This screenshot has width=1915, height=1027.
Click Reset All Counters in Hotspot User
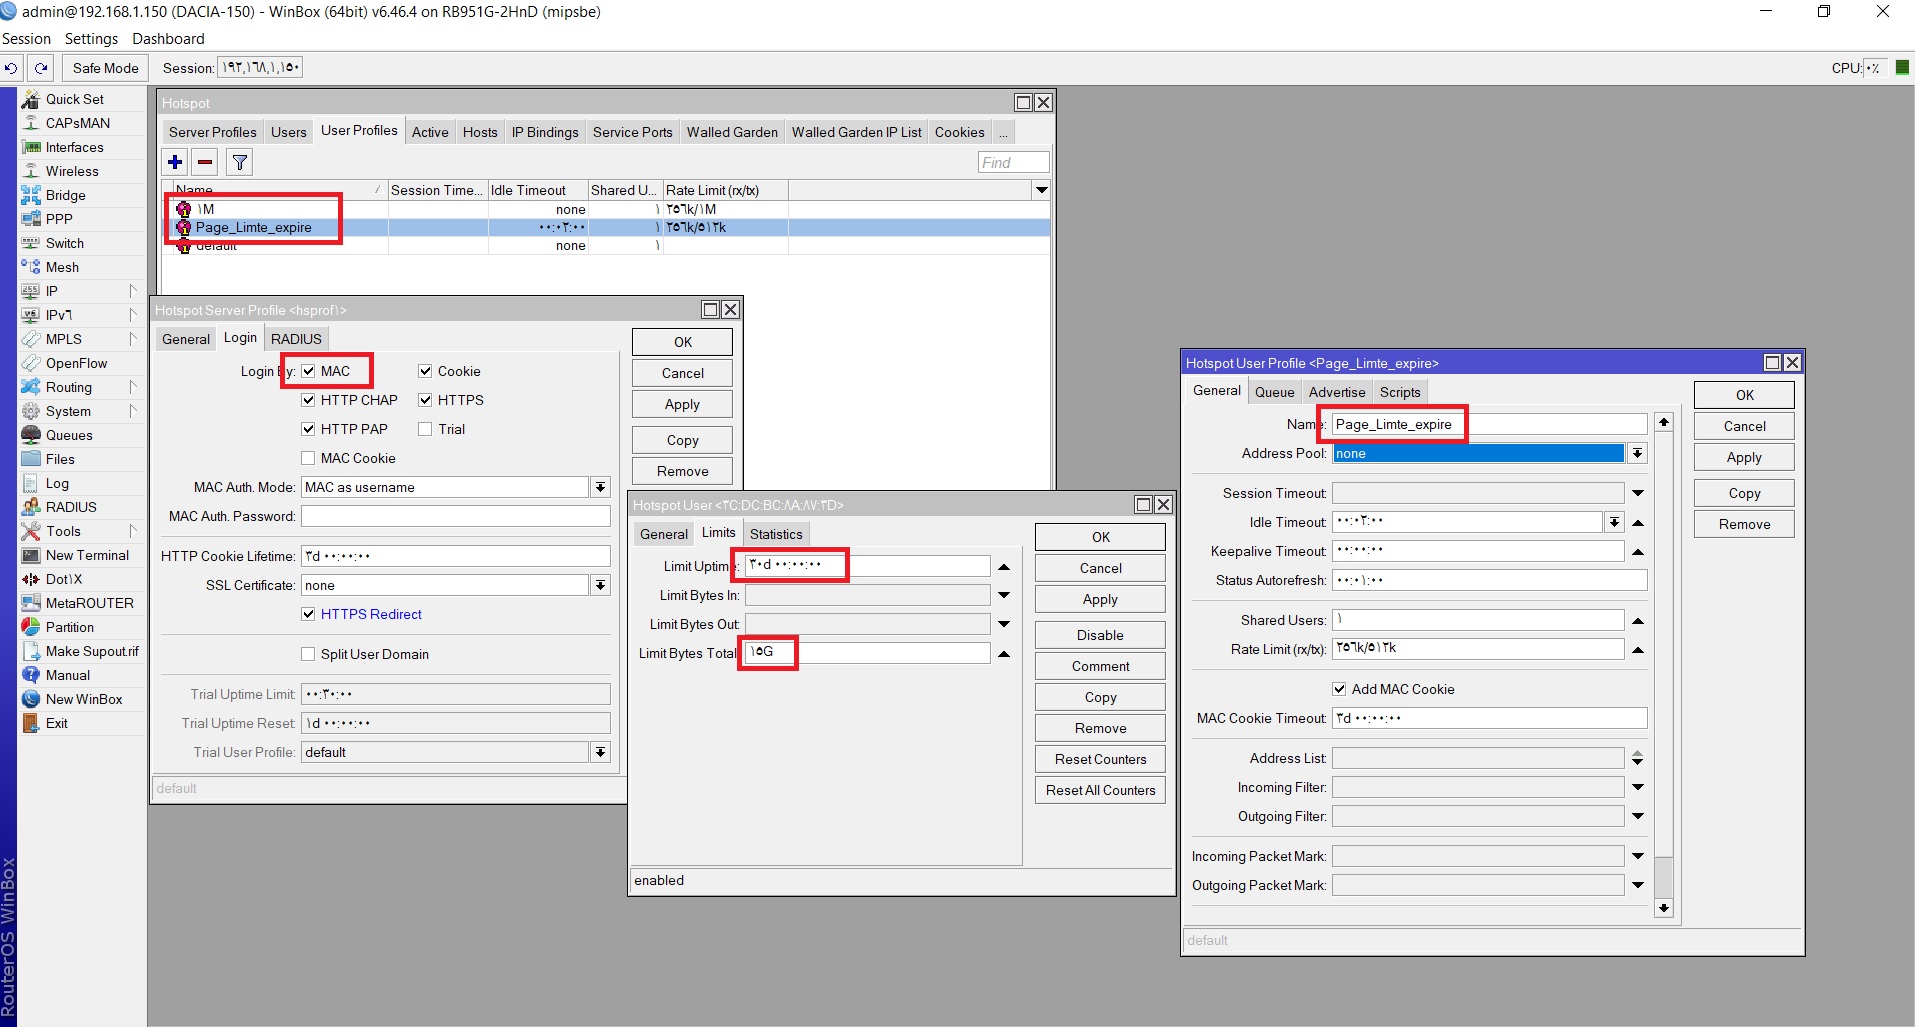click(1100, 790)
